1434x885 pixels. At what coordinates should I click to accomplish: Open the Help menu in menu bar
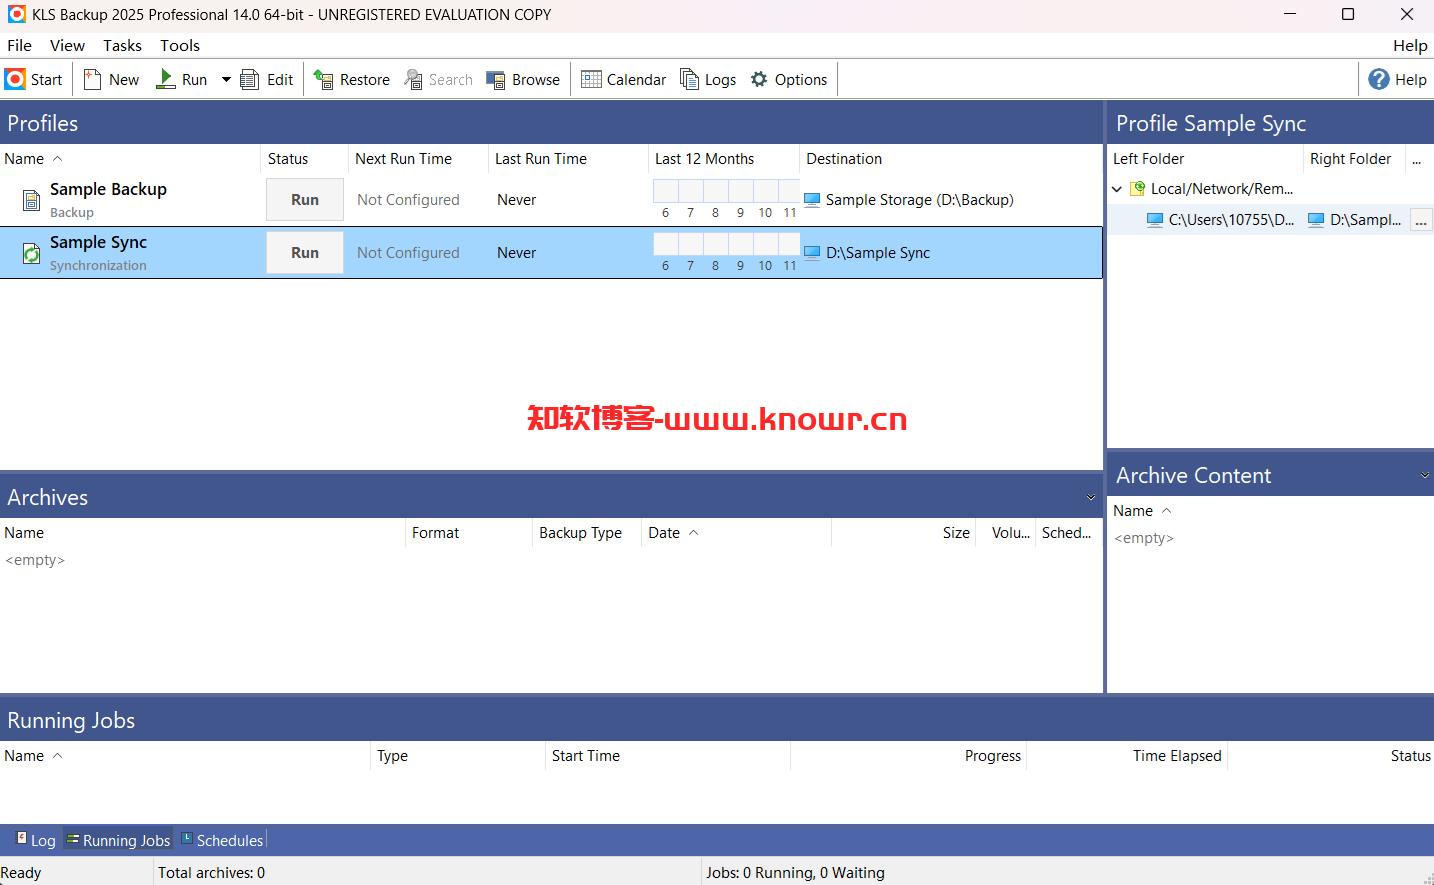(1410, 45)
